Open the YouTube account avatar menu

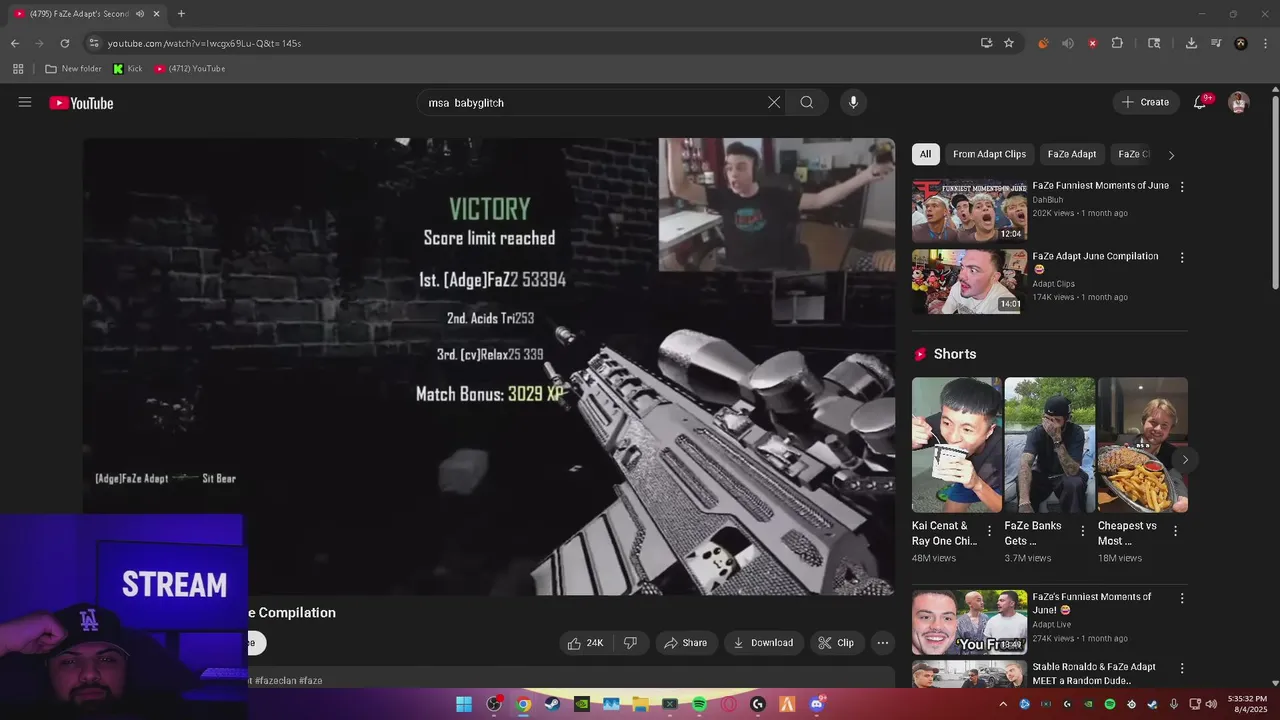[x=1239, y=102]
